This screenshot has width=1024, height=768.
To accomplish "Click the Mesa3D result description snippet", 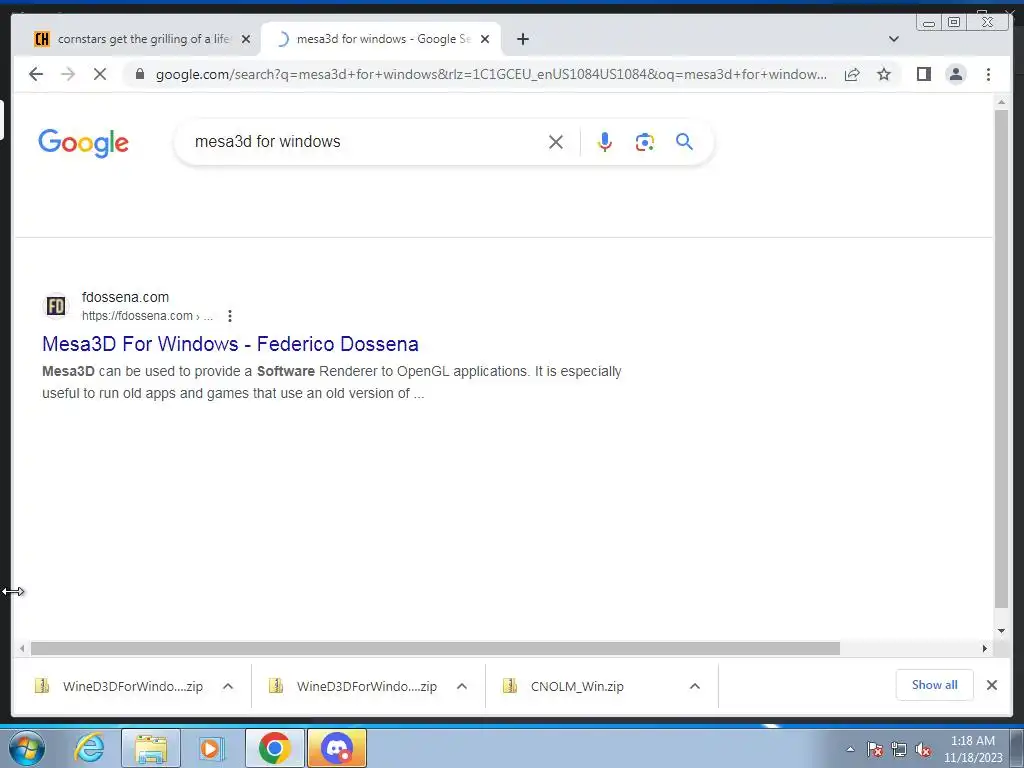I will (x=332, y=382).
